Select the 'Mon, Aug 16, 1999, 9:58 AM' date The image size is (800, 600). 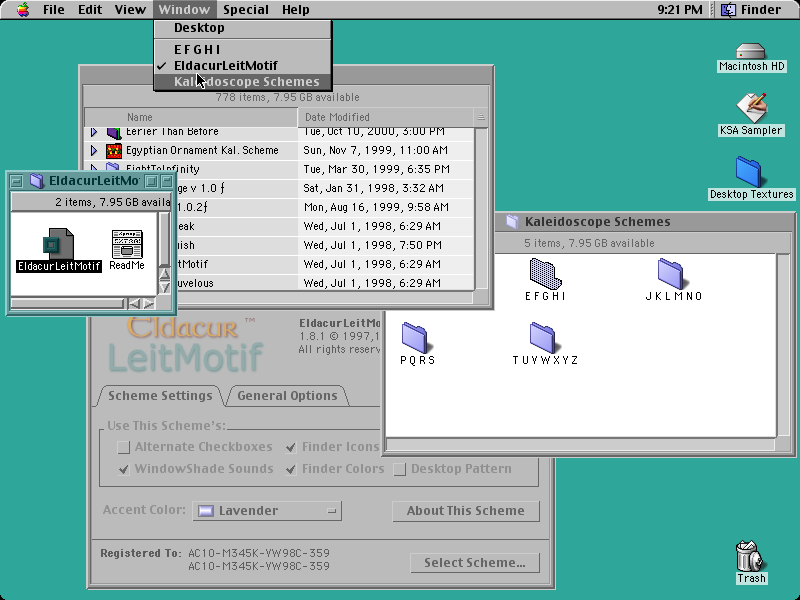click(x=377, y=207)
